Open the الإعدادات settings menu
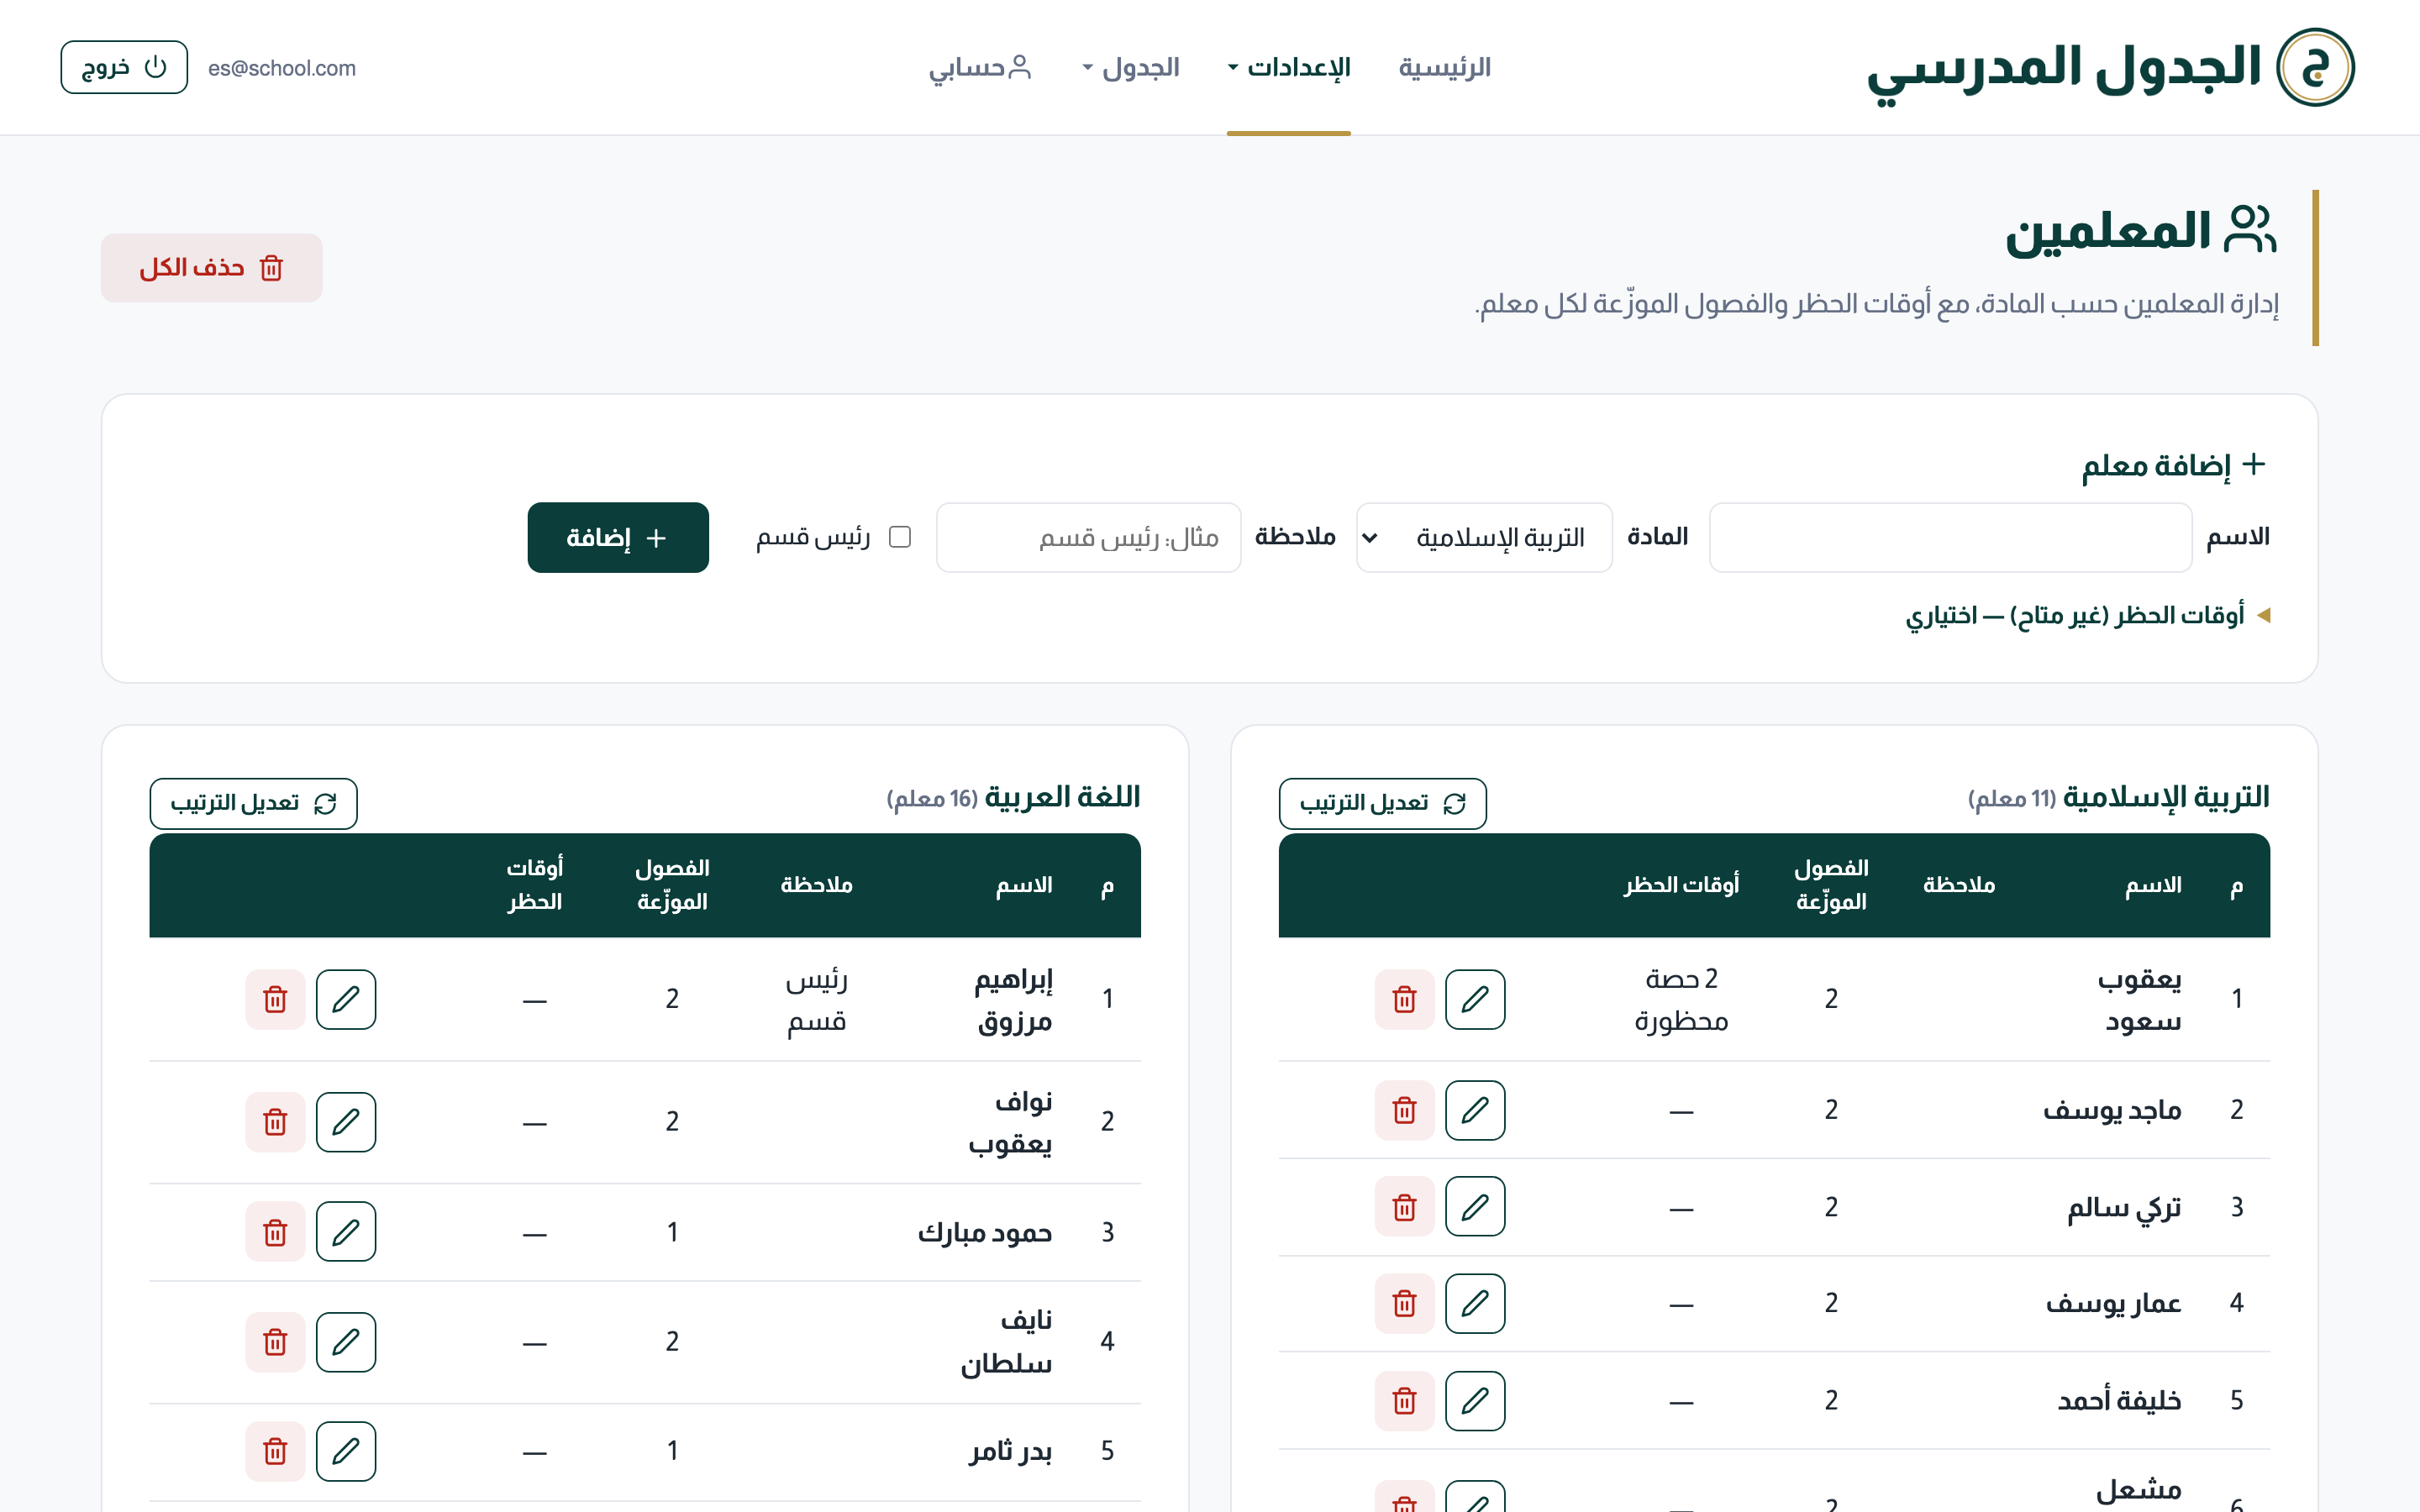The height and width of the screenshot is (1512, 2420). (1289, 67)
